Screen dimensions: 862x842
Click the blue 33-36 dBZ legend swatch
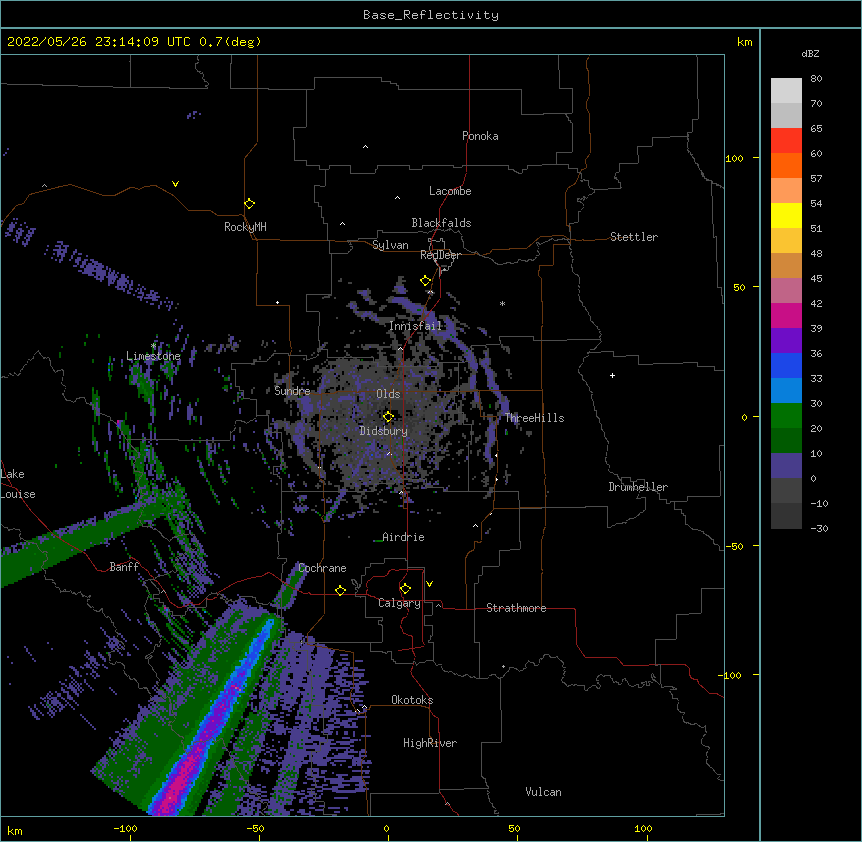[x=786, y=365]
